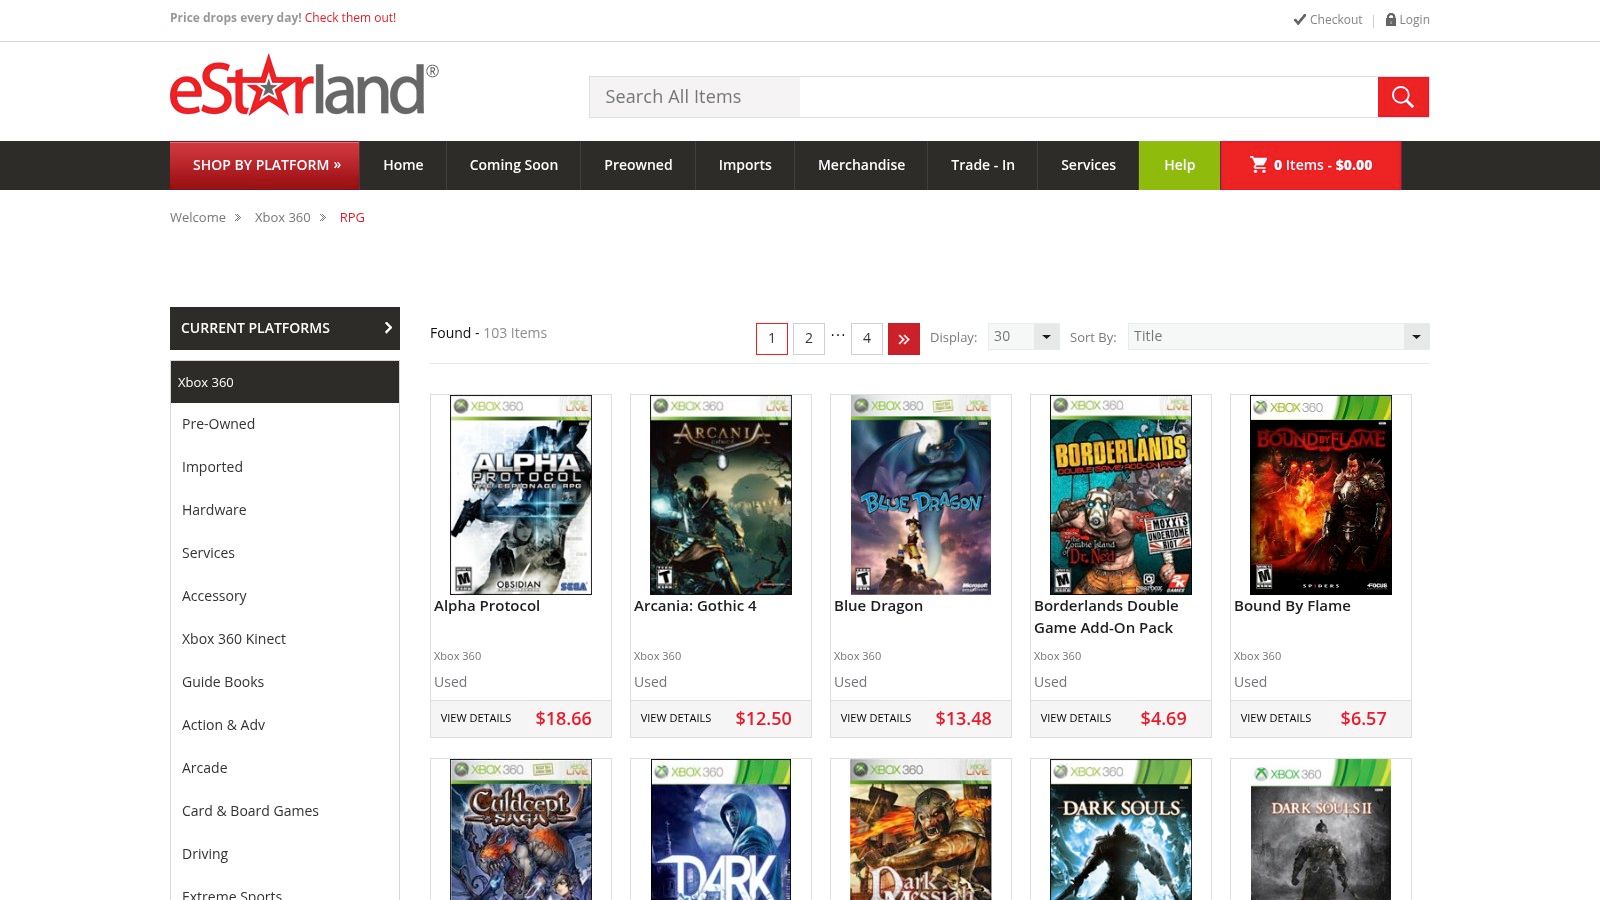Open the Sort By Title dropdown

pos(1279,337)
